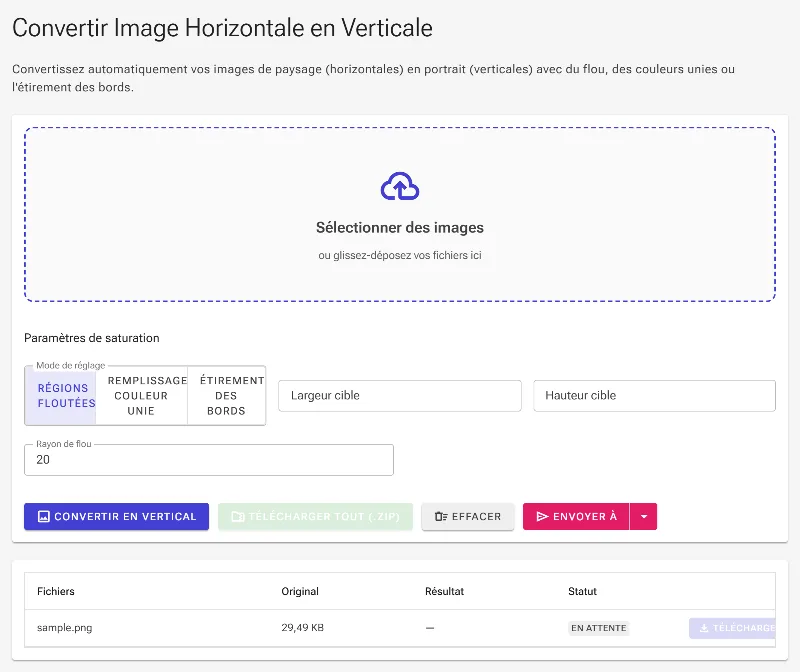
Task: Focus the 'Largeur cible' input field
Action: 400,395
